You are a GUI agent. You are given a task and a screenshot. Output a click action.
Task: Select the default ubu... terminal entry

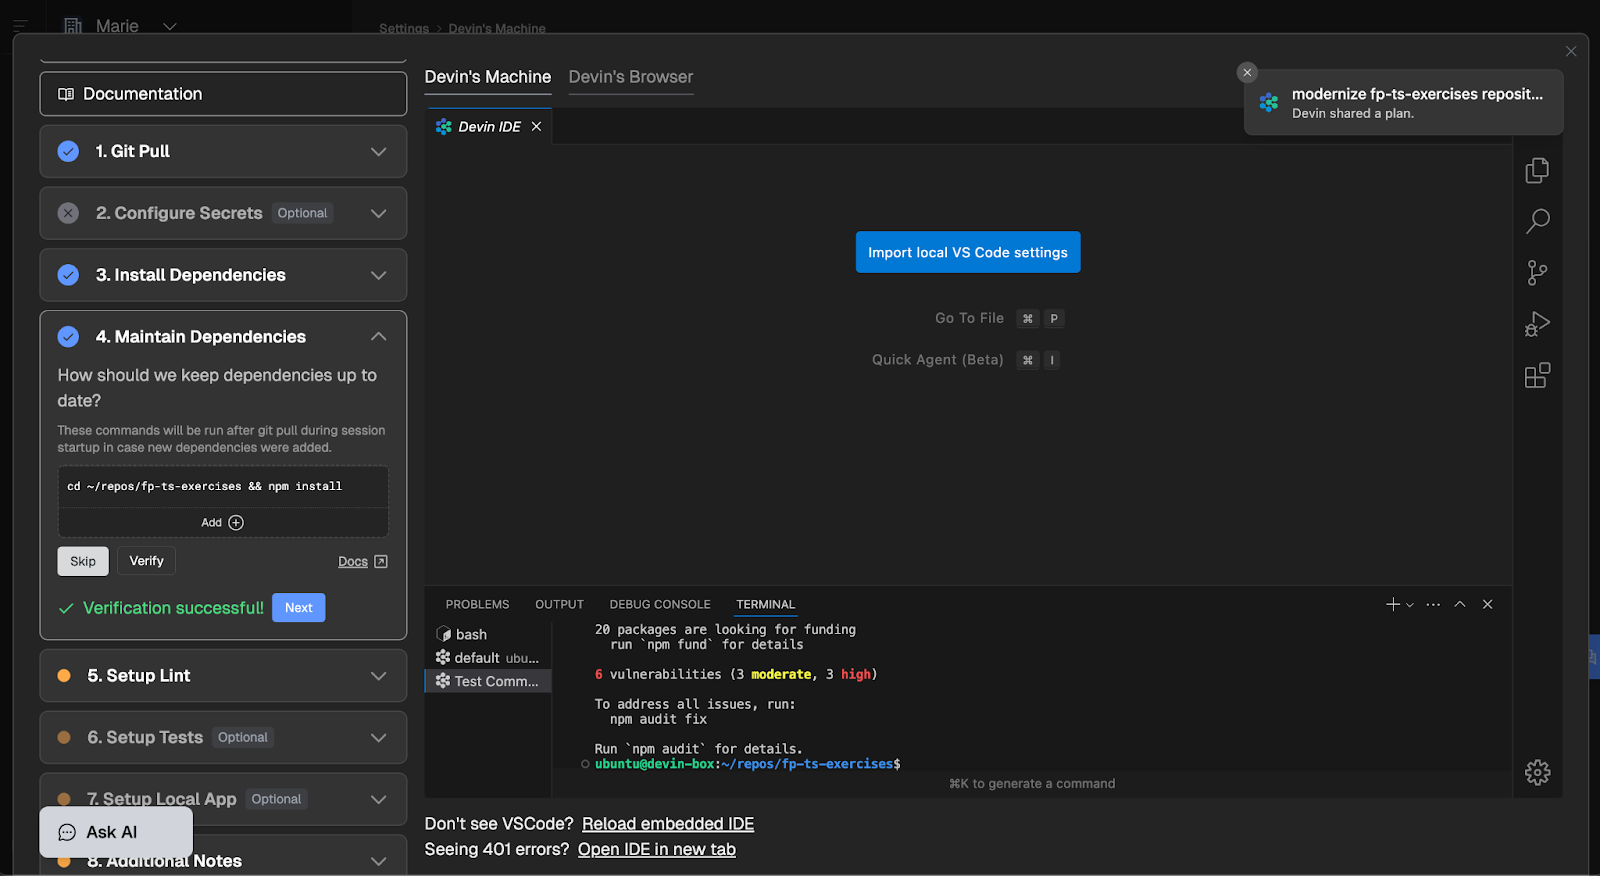coord(488,658)
